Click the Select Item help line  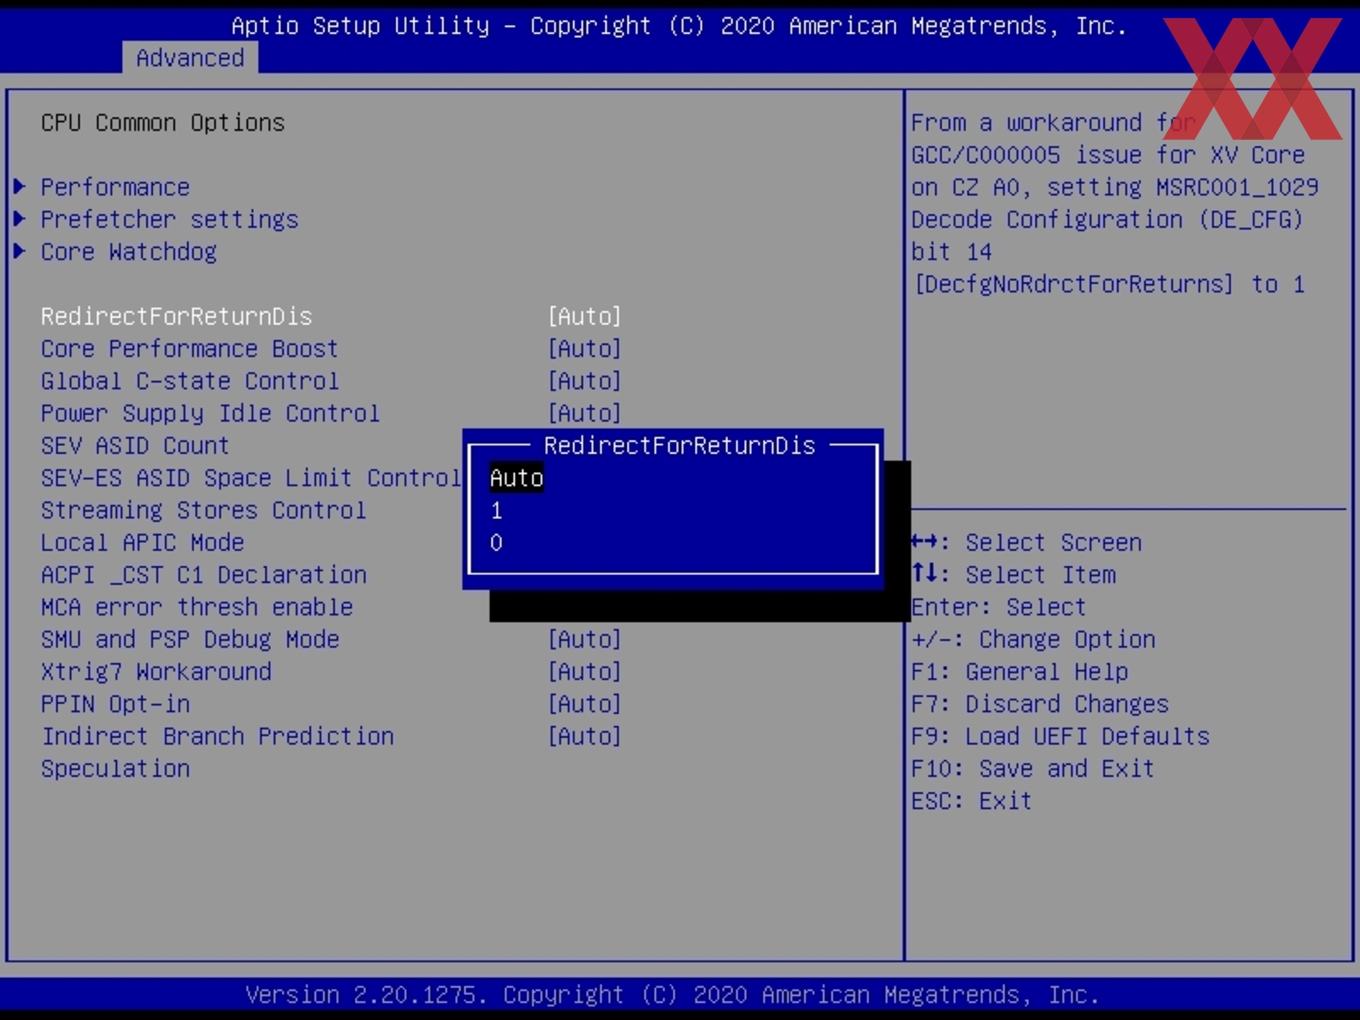click(1013, 575)
